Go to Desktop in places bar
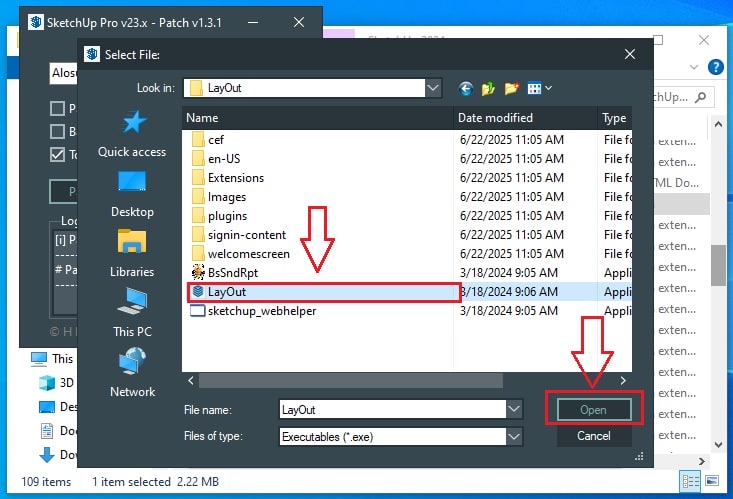This screenshot has width=733, height=499. pos(132,195)
